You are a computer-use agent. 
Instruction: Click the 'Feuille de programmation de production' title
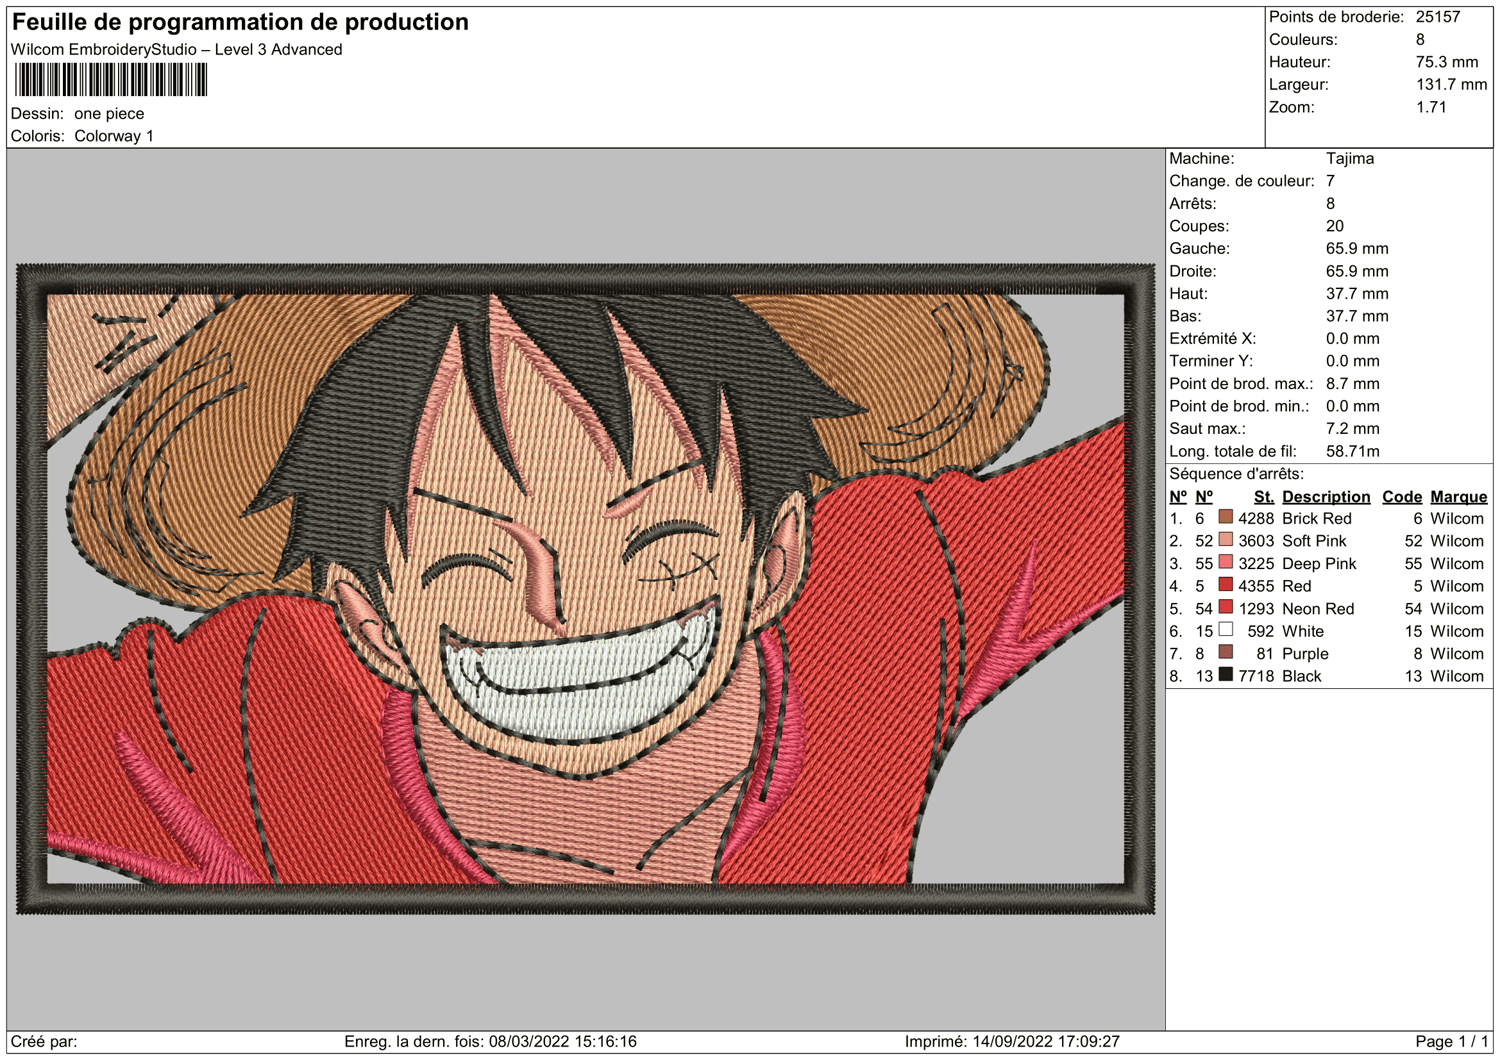pyautogui.click(x=240, y=22)
